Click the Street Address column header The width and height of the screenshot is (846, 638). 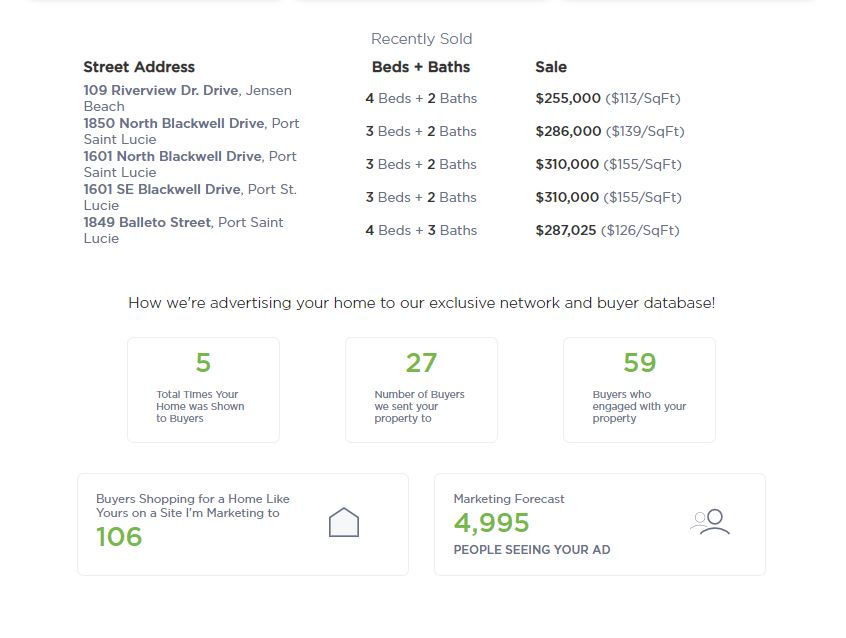coord(139,67)
